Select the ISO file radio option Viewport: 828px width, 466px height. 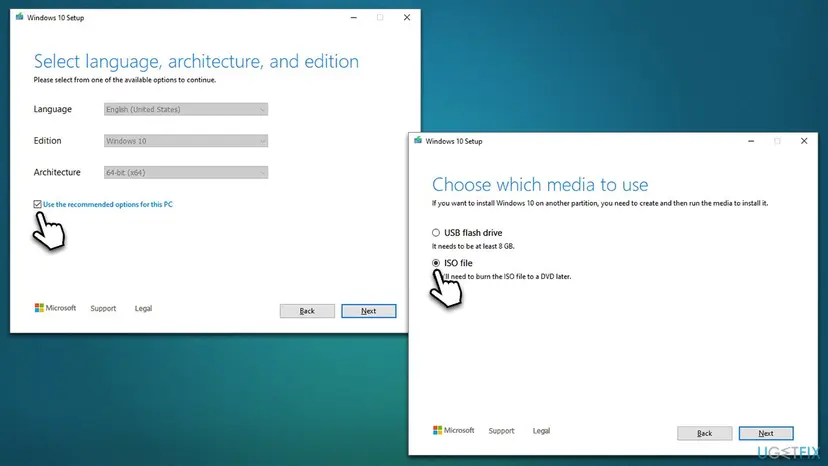[x=436, y=263]
